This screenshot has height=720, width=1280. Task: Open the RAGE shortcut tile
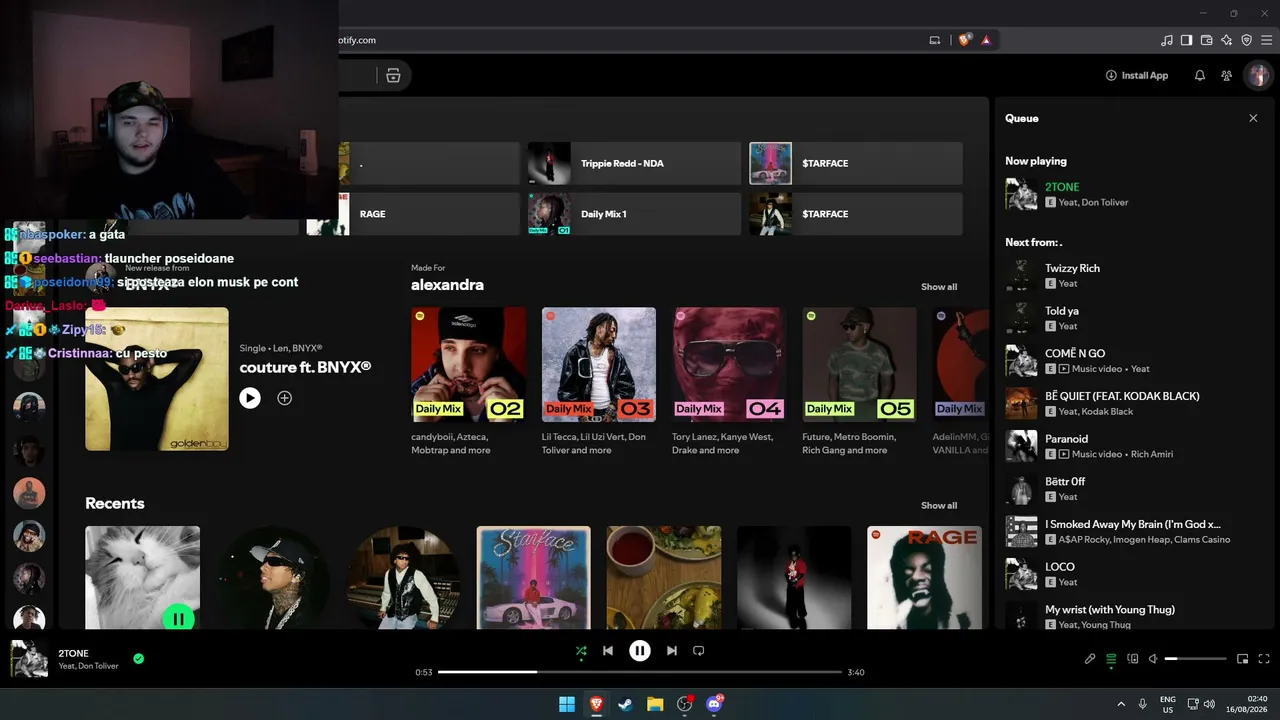pyautogui.click(x=412, y=214)
